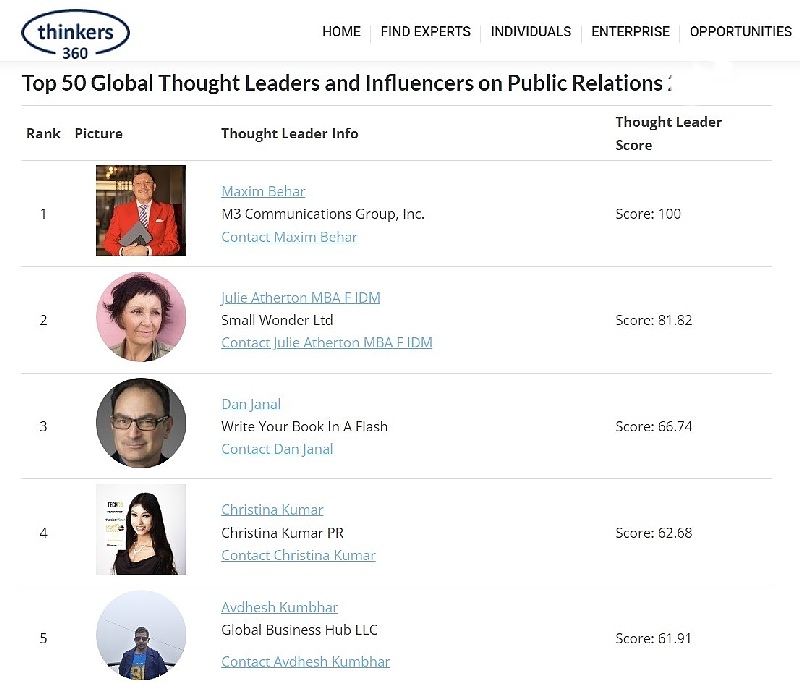The width and height of the screenshot is (800, 688).
Task: Select Julie Atherton's round portrait
Action: [x=141, y=317]
